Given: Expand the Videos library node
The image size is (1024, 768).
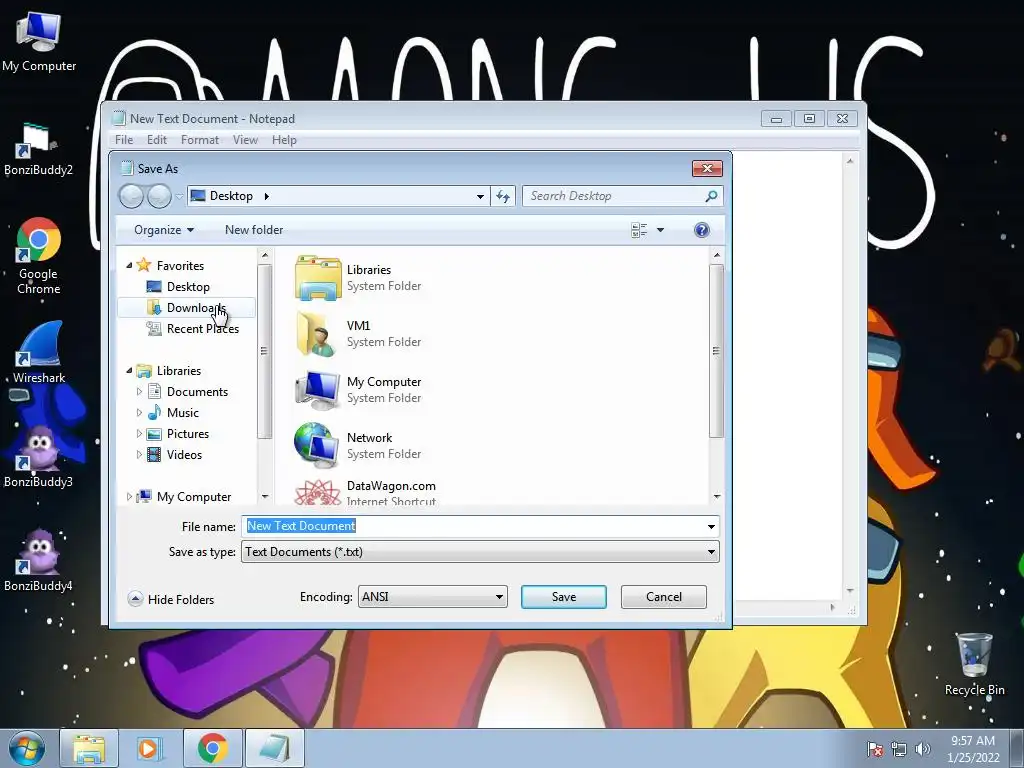Looking at the screenshot, I should pos(139,455).
